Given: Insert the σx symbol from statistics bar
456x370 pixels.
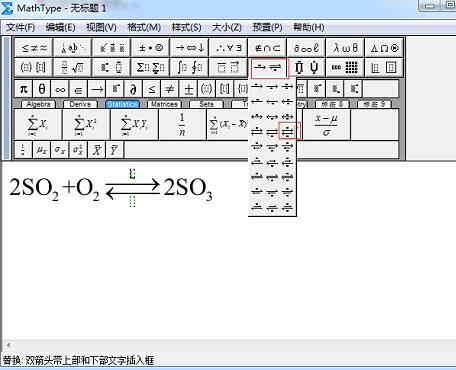Looking at the screenshot, I should click(60, 150).
